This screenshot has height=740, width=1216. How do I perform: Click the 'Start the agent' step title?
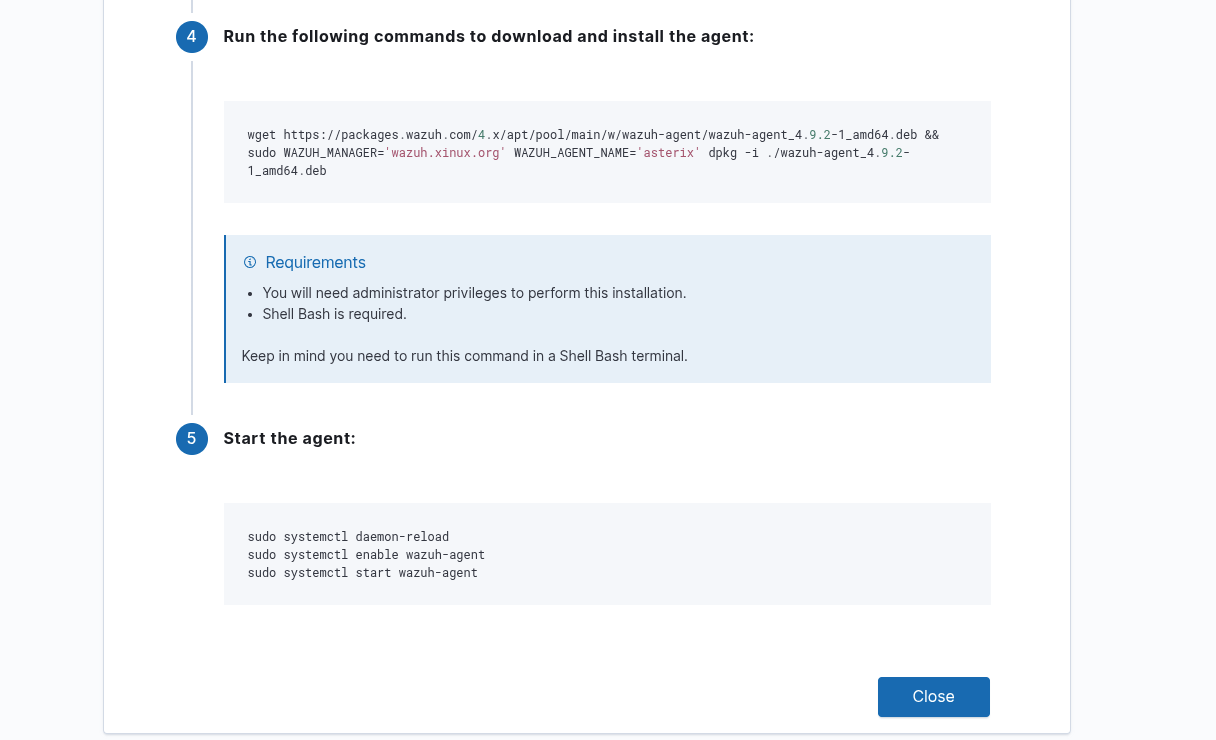click(289, 439)
